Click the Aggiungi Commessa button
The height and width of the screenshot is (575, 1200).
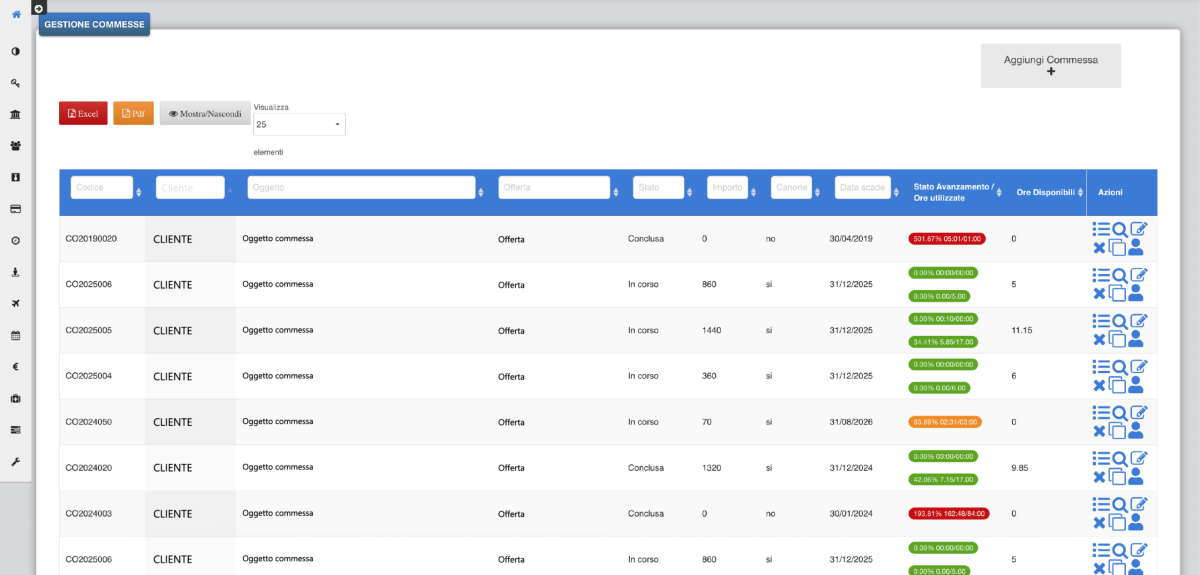[1051, 65]
